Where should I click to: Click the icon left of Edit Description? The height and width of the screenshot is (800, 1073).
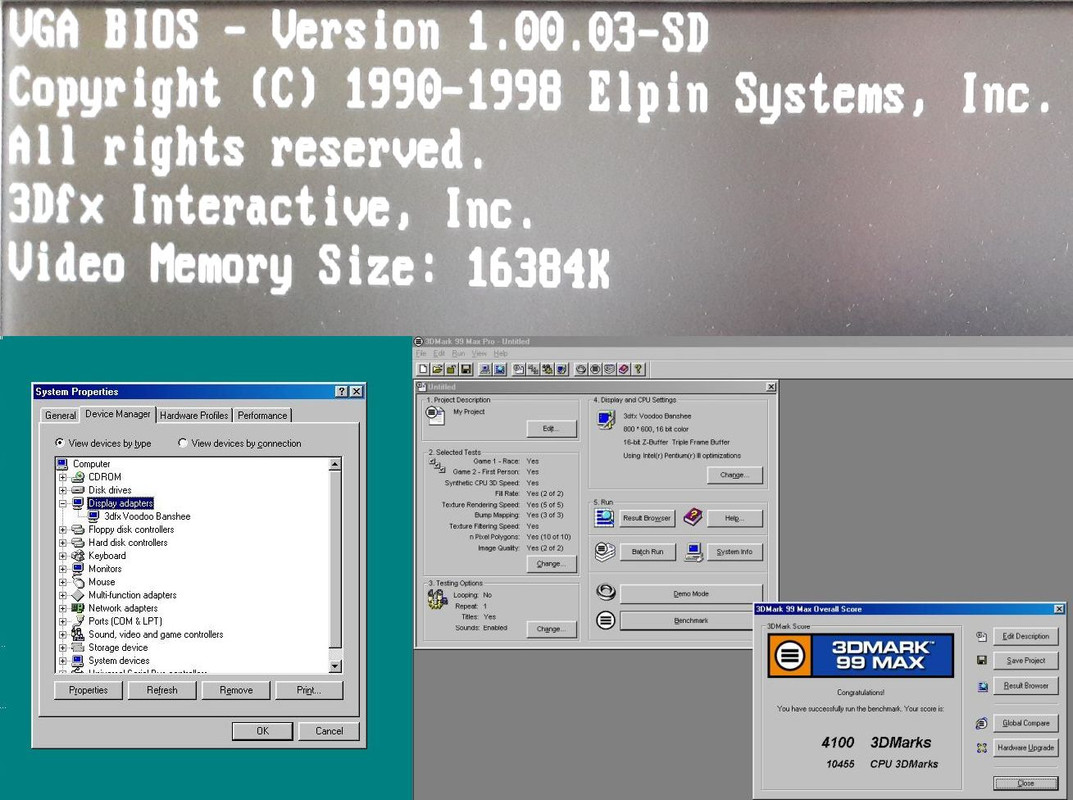[x=981, y=636]
